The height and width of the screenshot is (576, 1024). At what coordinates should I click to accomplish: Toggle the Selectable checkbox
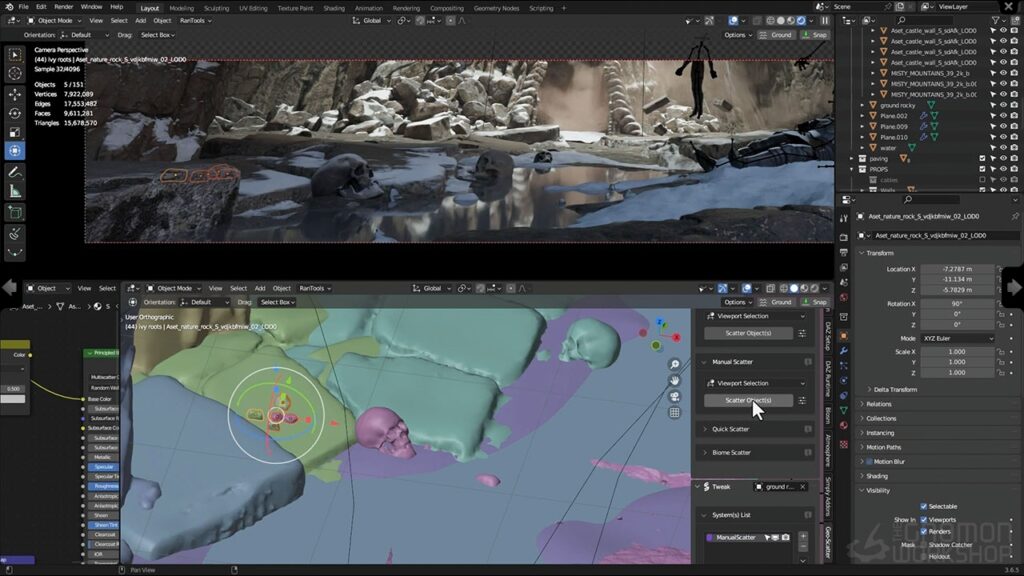click(x=923, y=506)
